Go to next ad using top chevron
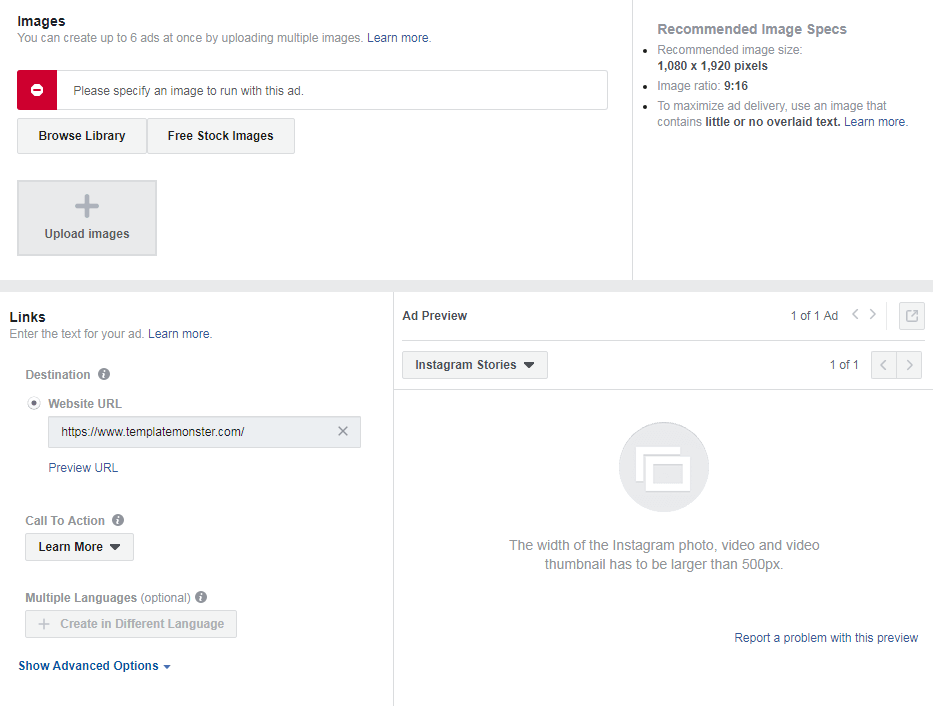 click(x=873, y=315)
